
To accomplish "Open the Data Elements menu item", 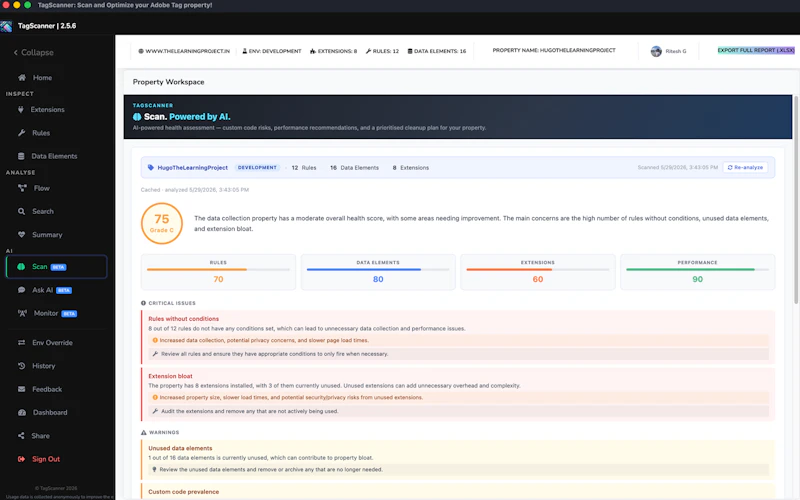I will 54,156.
